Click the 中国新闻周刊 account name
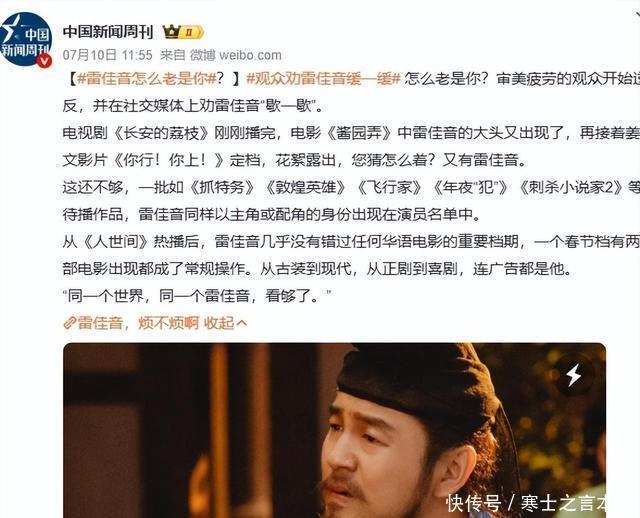 [108, 32]
